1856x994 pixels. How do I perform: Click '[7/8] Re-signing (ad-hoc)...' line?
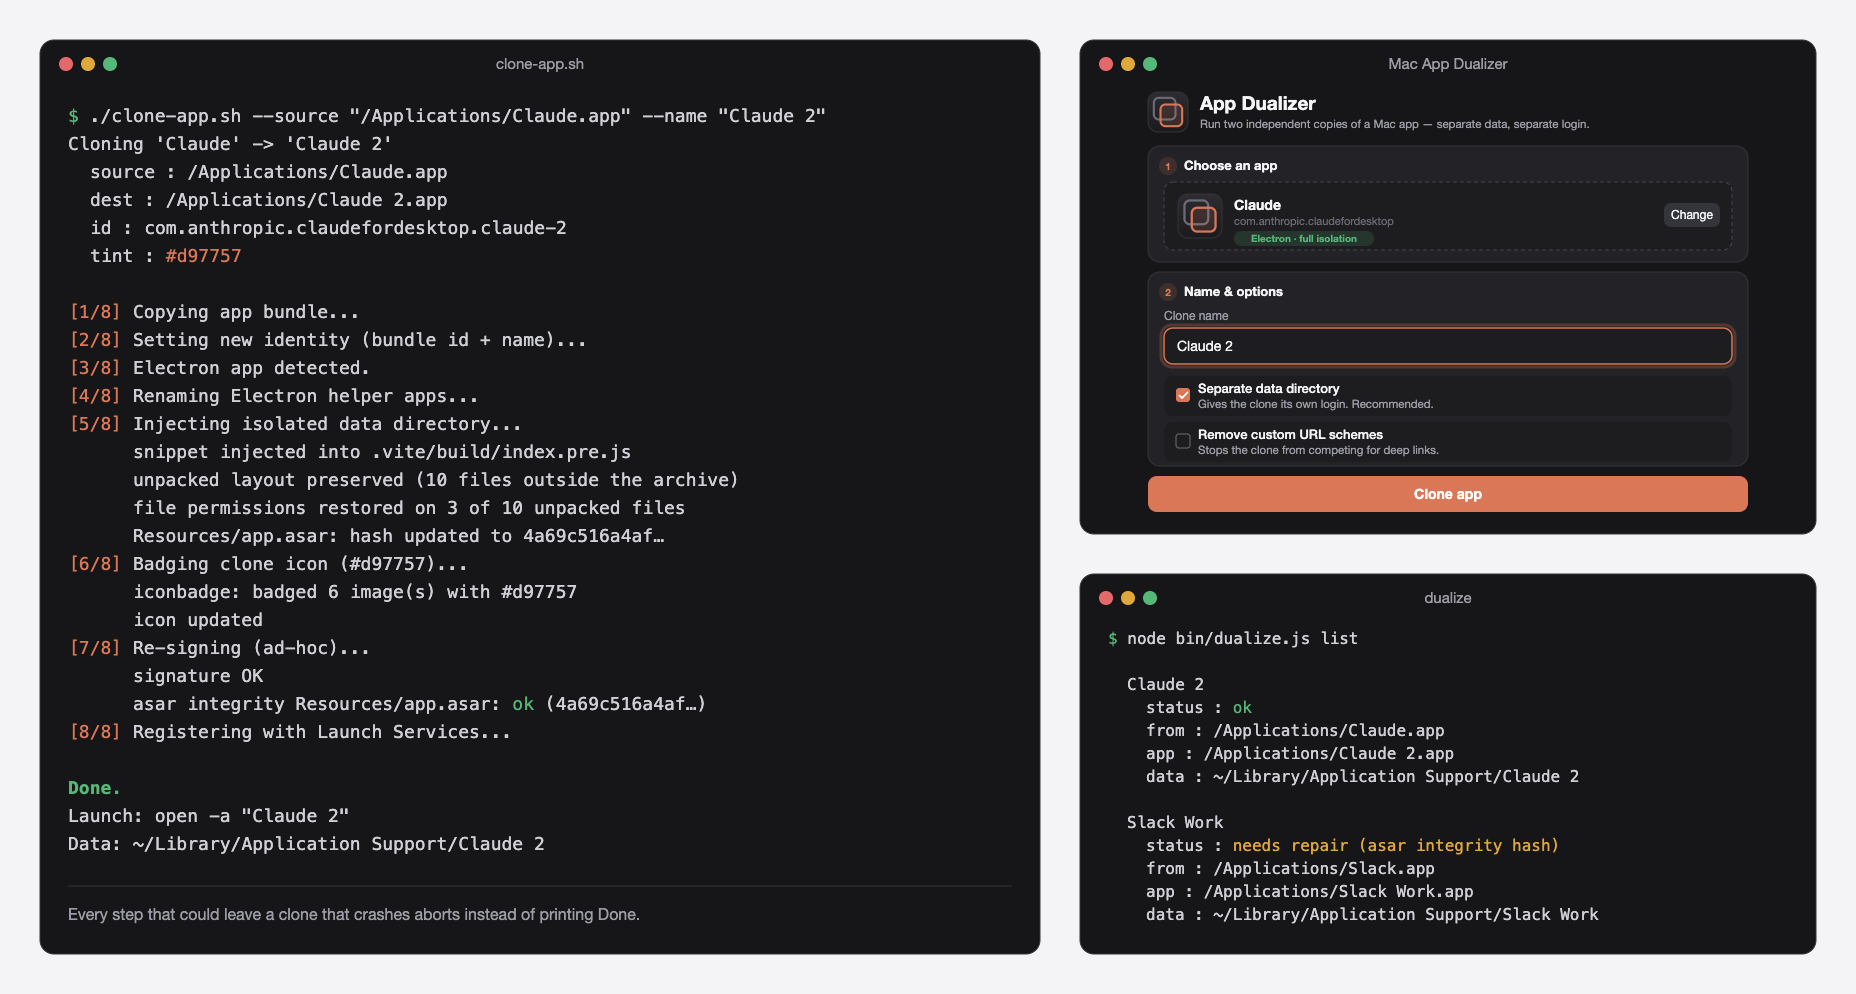[x=219, y=648]
